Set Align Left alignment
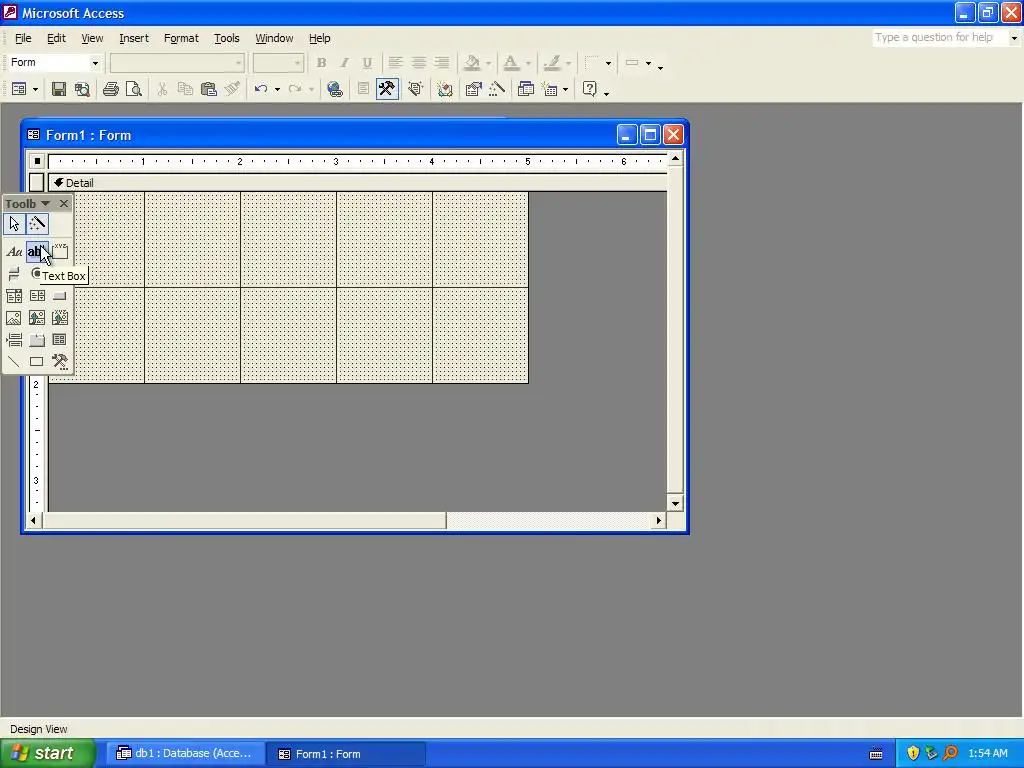The width and height of the screenshot is (1024, 768). click(395, 63)
